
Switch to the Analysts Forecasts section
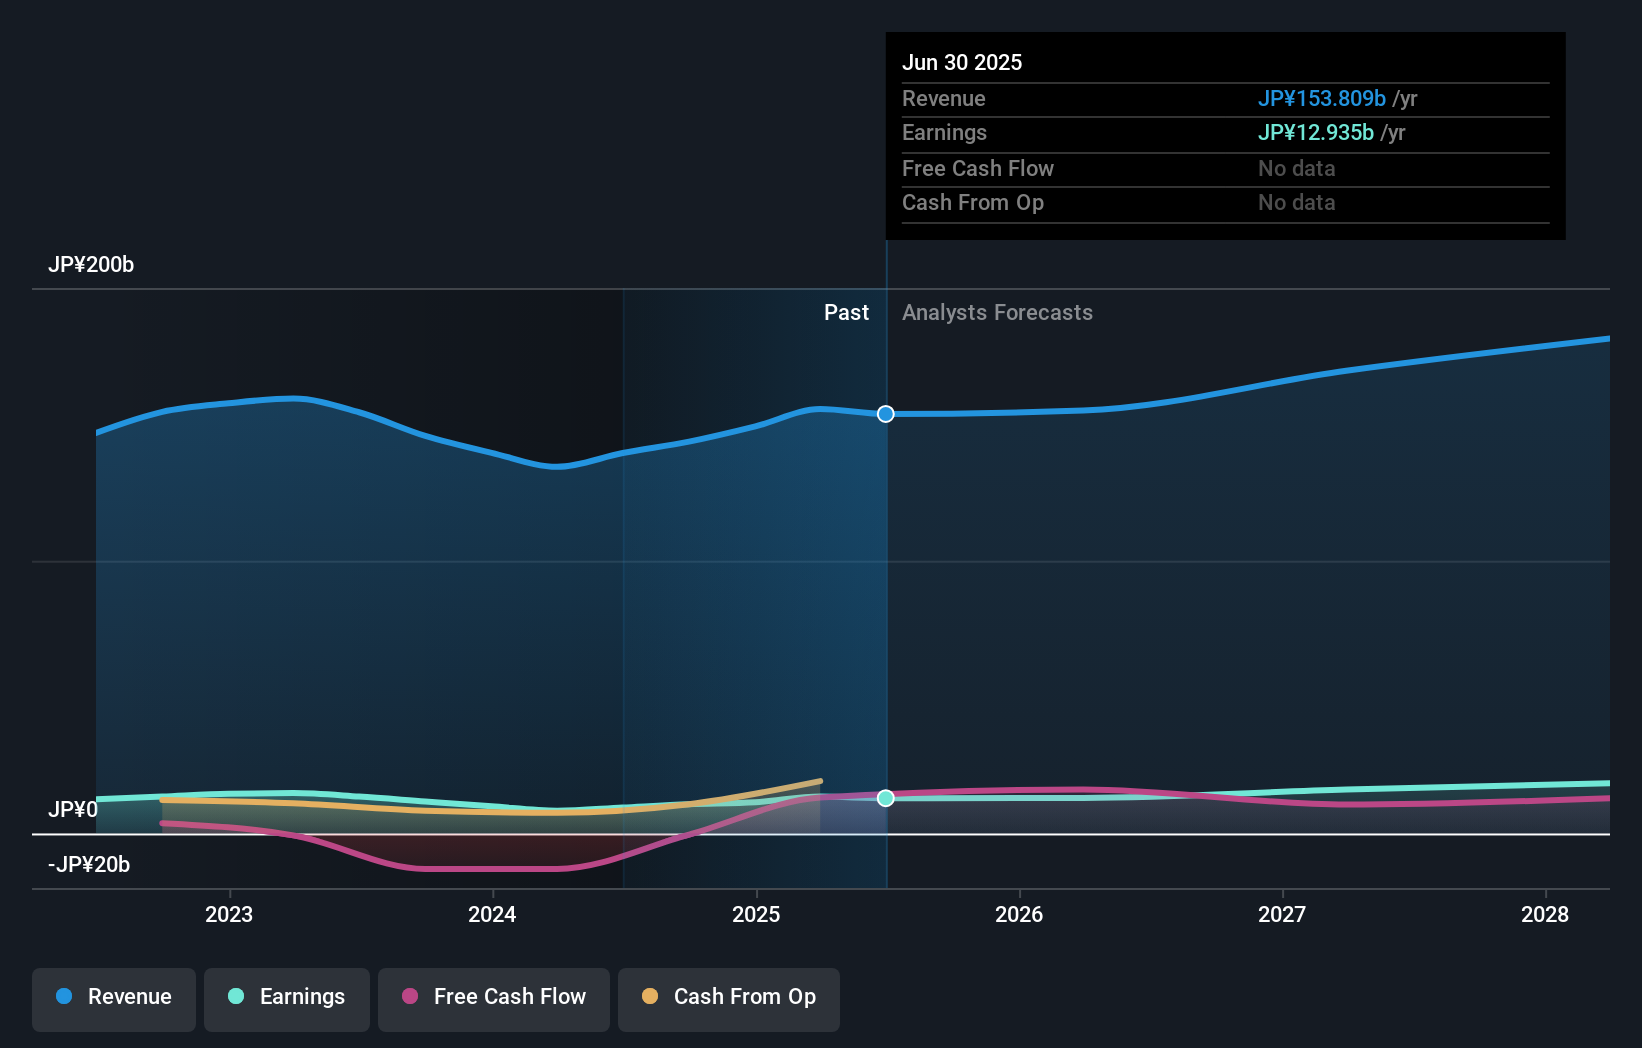(997, 312)
